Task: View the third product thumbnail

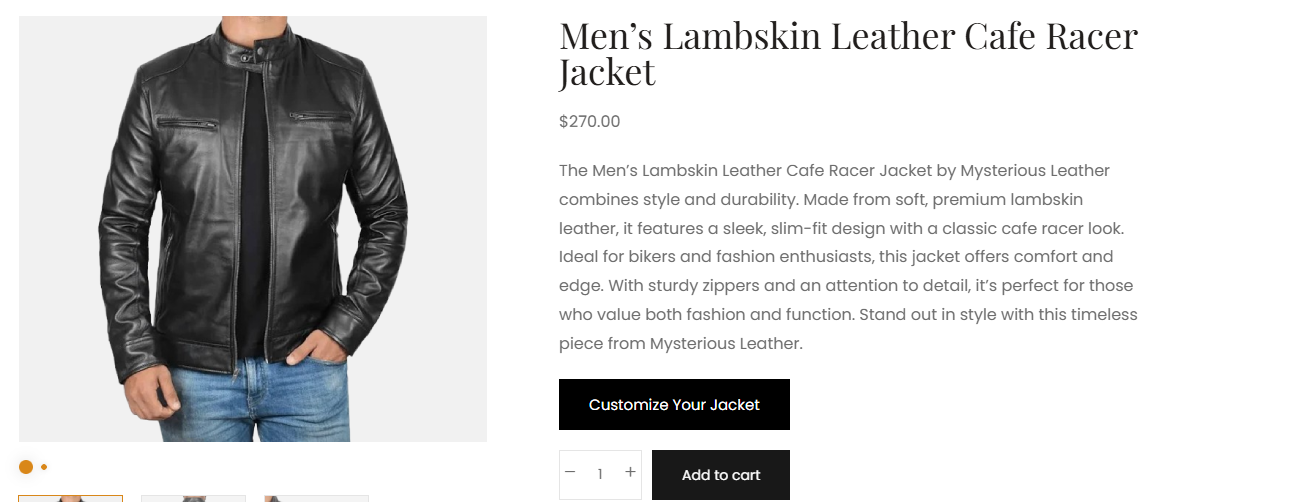Action: [316, 498]
